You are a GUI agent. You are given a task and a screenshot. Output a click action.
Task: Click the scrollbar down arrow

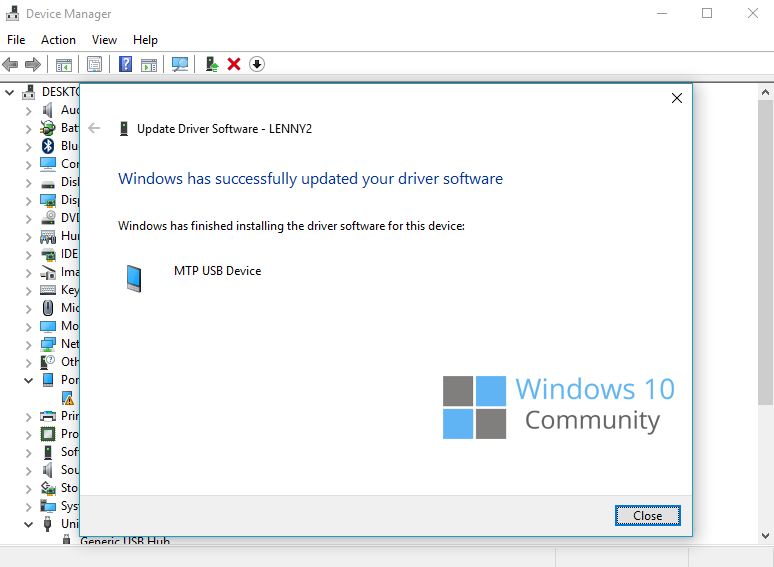click(765, 536)
